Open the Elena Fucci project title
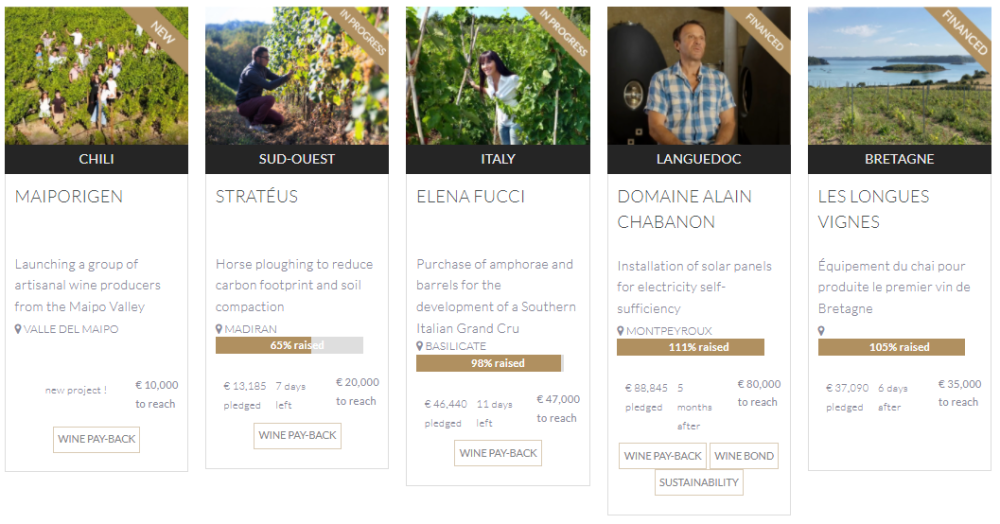 tap(470, 196)
